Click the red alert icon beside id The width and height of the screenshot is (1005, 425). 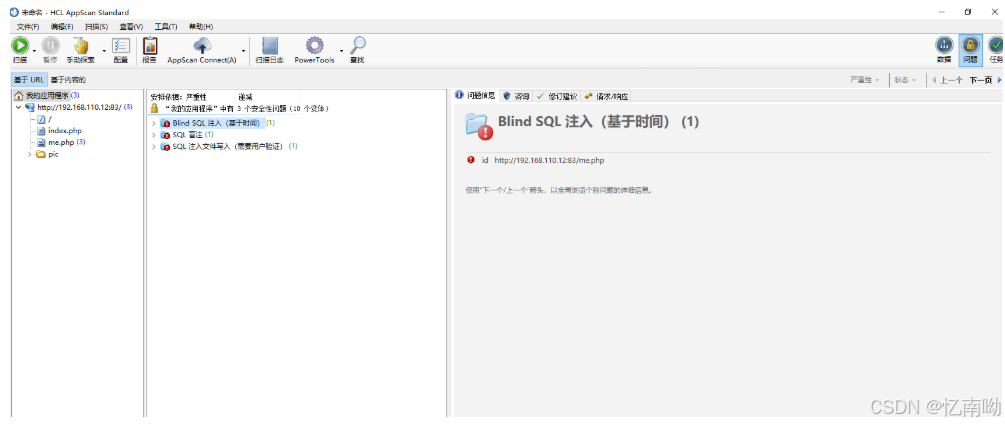click(471, 160)
